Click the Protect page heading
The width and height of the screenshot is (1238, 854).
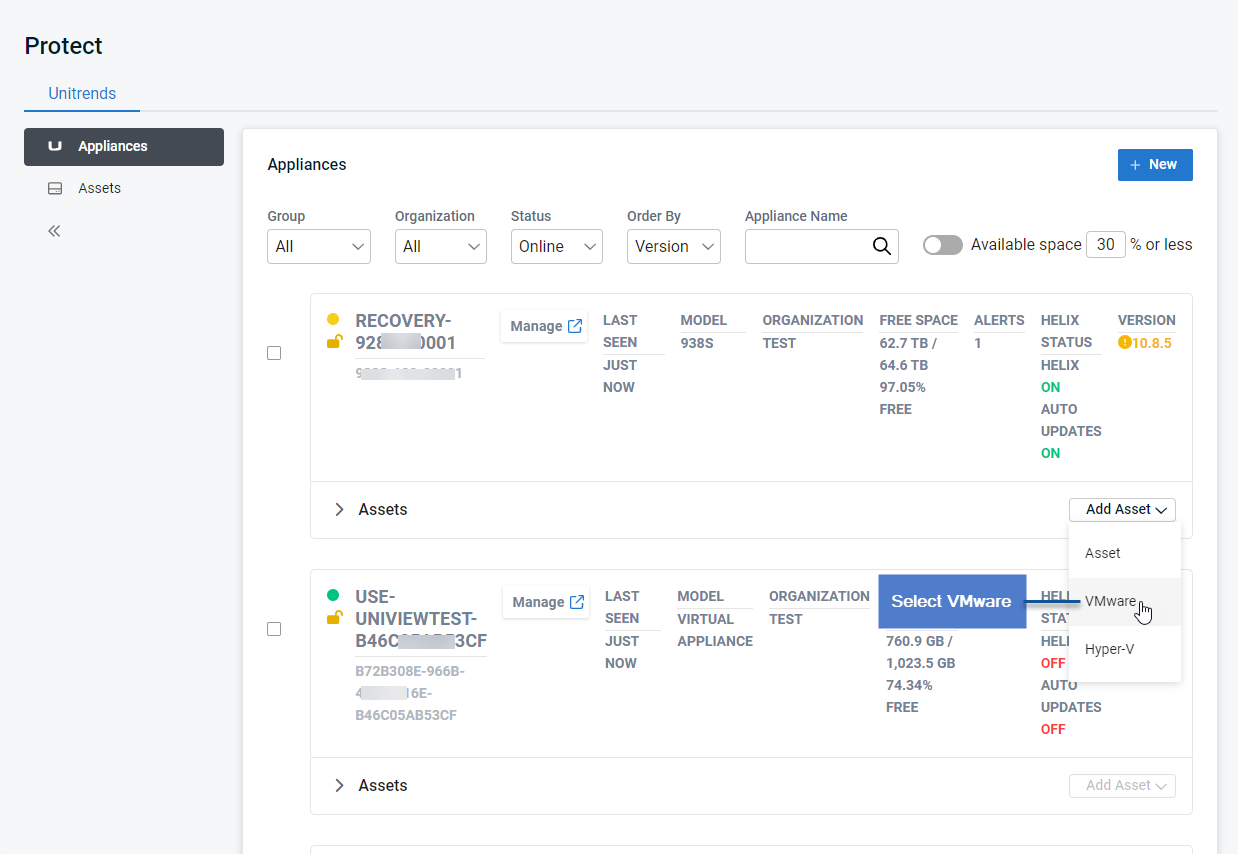point(64,46)
